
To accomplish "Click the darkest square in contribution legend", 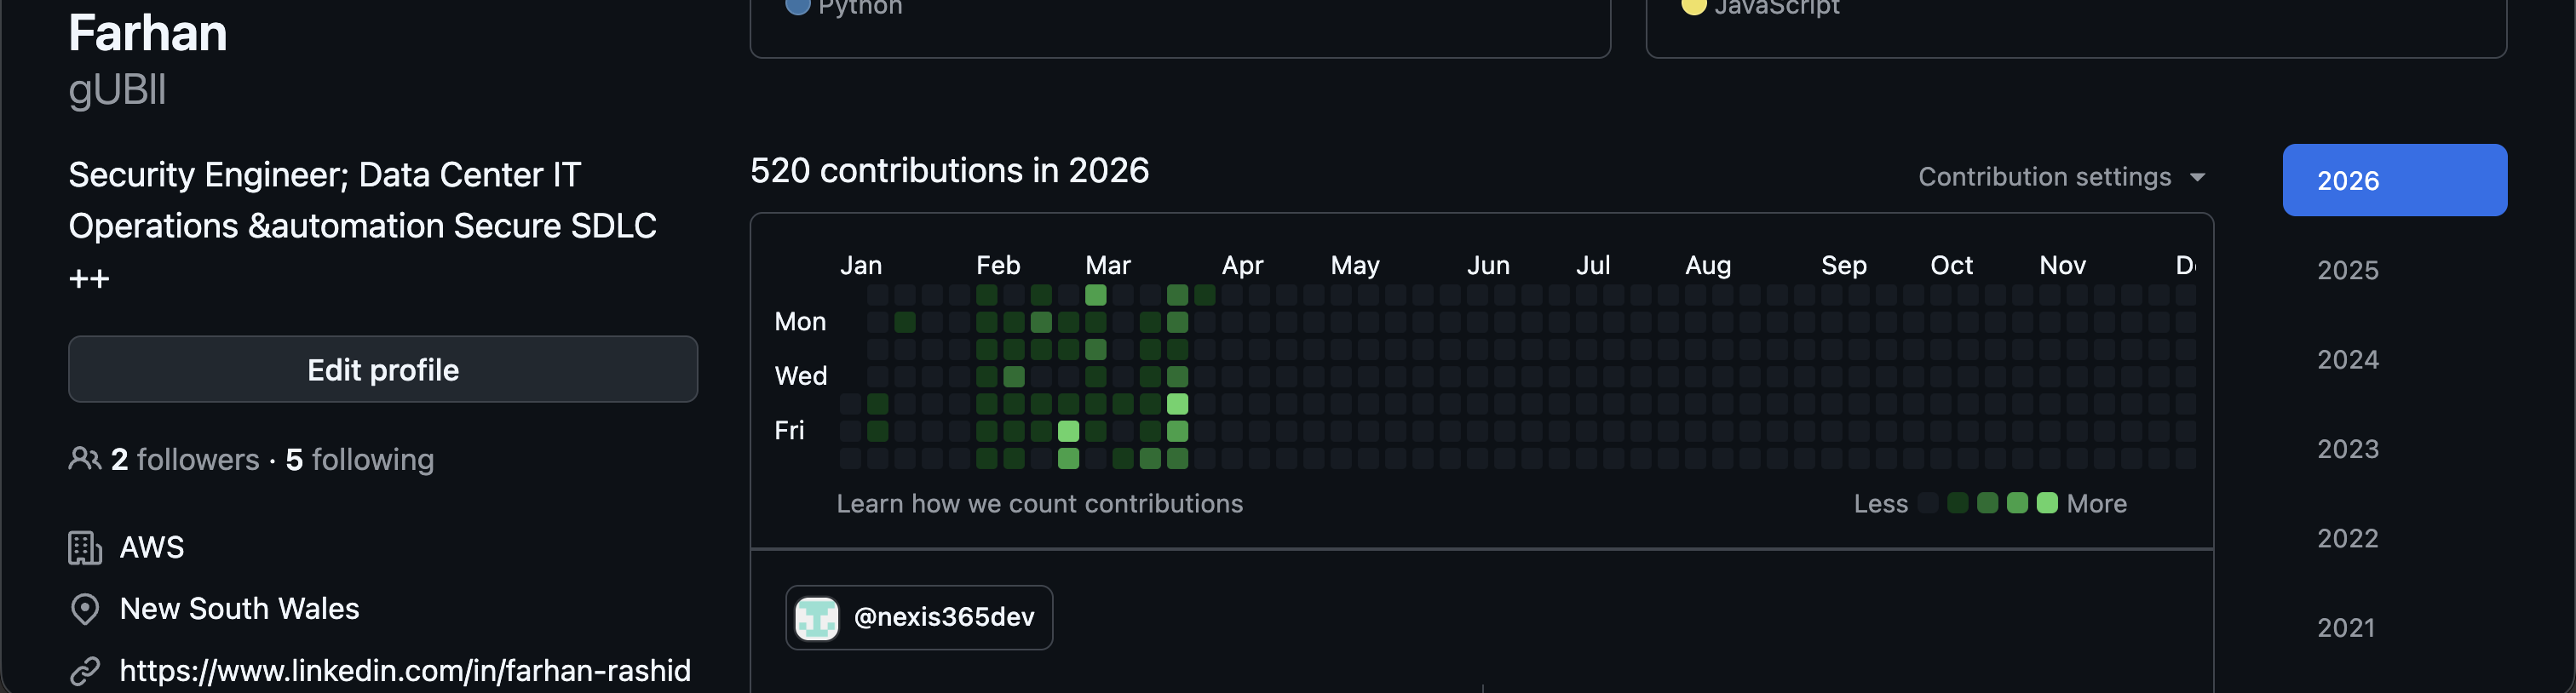I will (x=1929, y=503).
